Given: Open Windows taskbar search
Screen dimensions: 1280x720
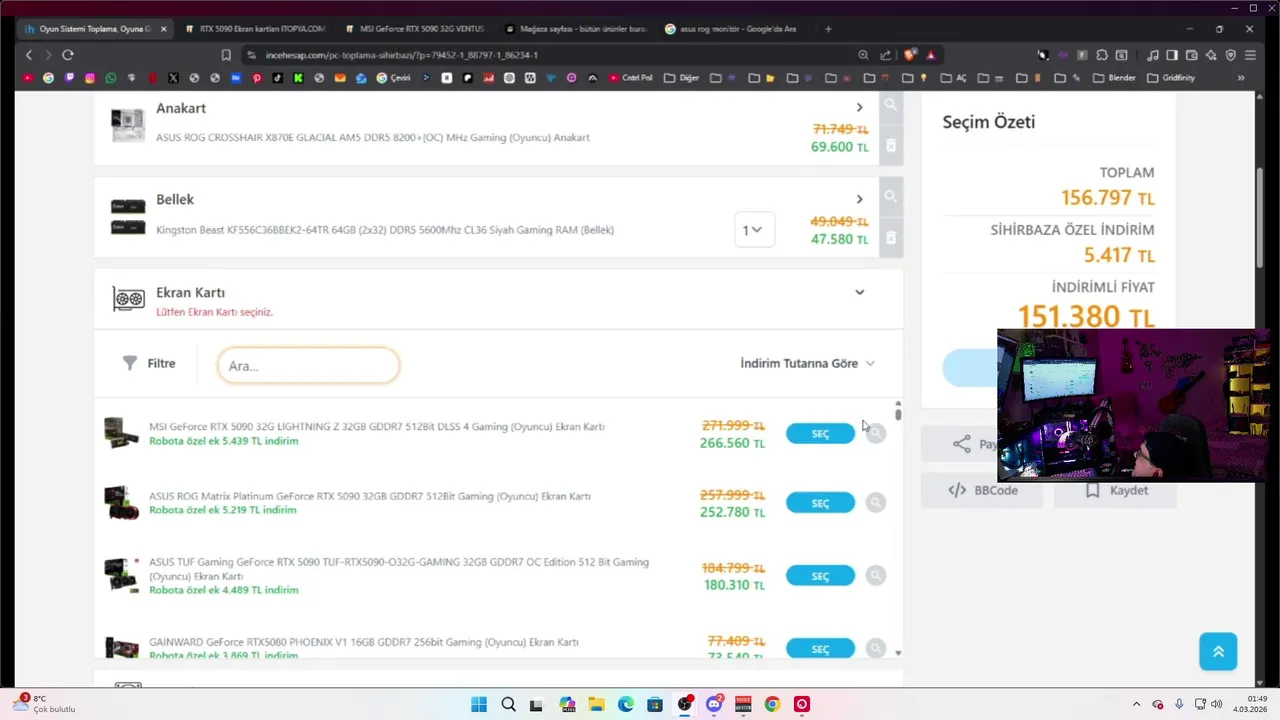Looking at the screenshot, I should click(508, 704).
